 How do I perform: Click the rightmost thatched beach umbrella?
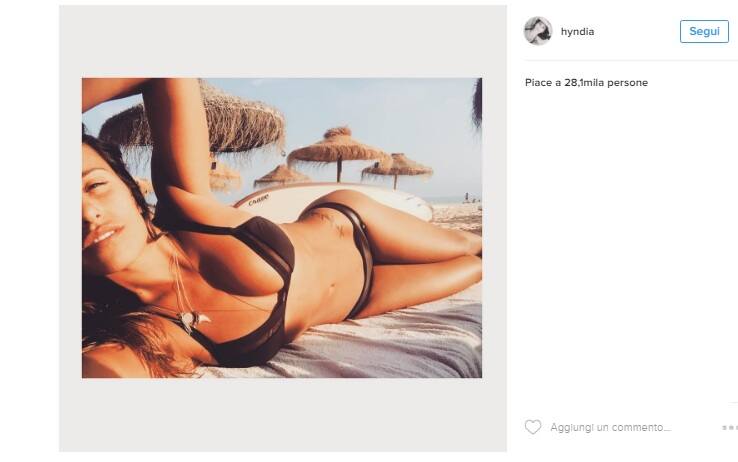(x=397, y=168)
